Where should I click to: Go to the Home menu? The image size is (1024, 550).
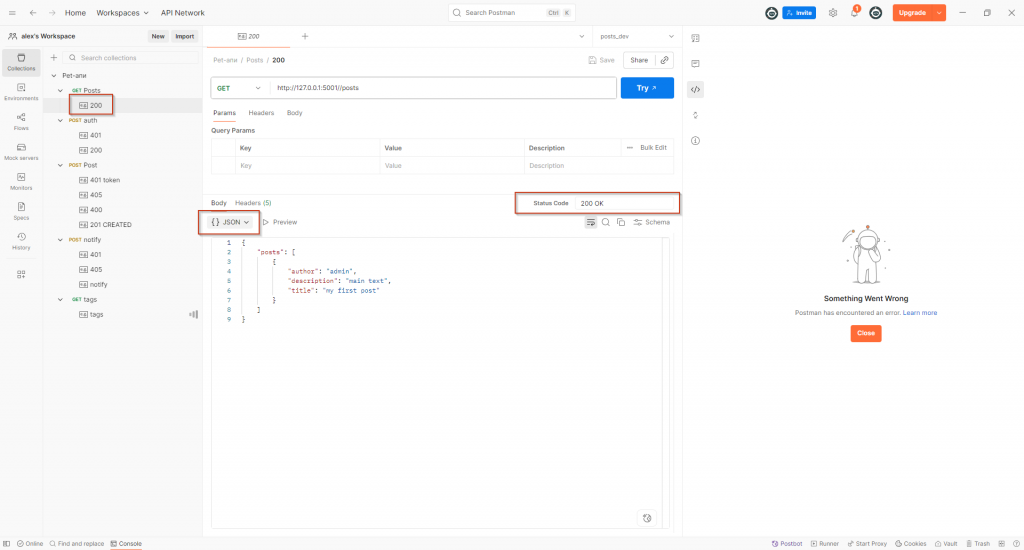coord(75,12)
